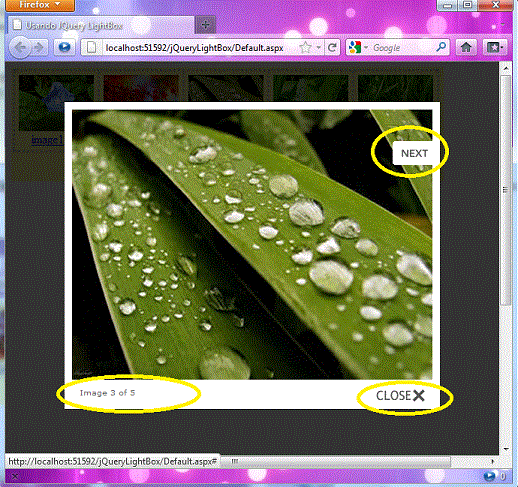Click the add-on icon in status bar
Screen dimensions: 518x487
click(x=489, y=476)
